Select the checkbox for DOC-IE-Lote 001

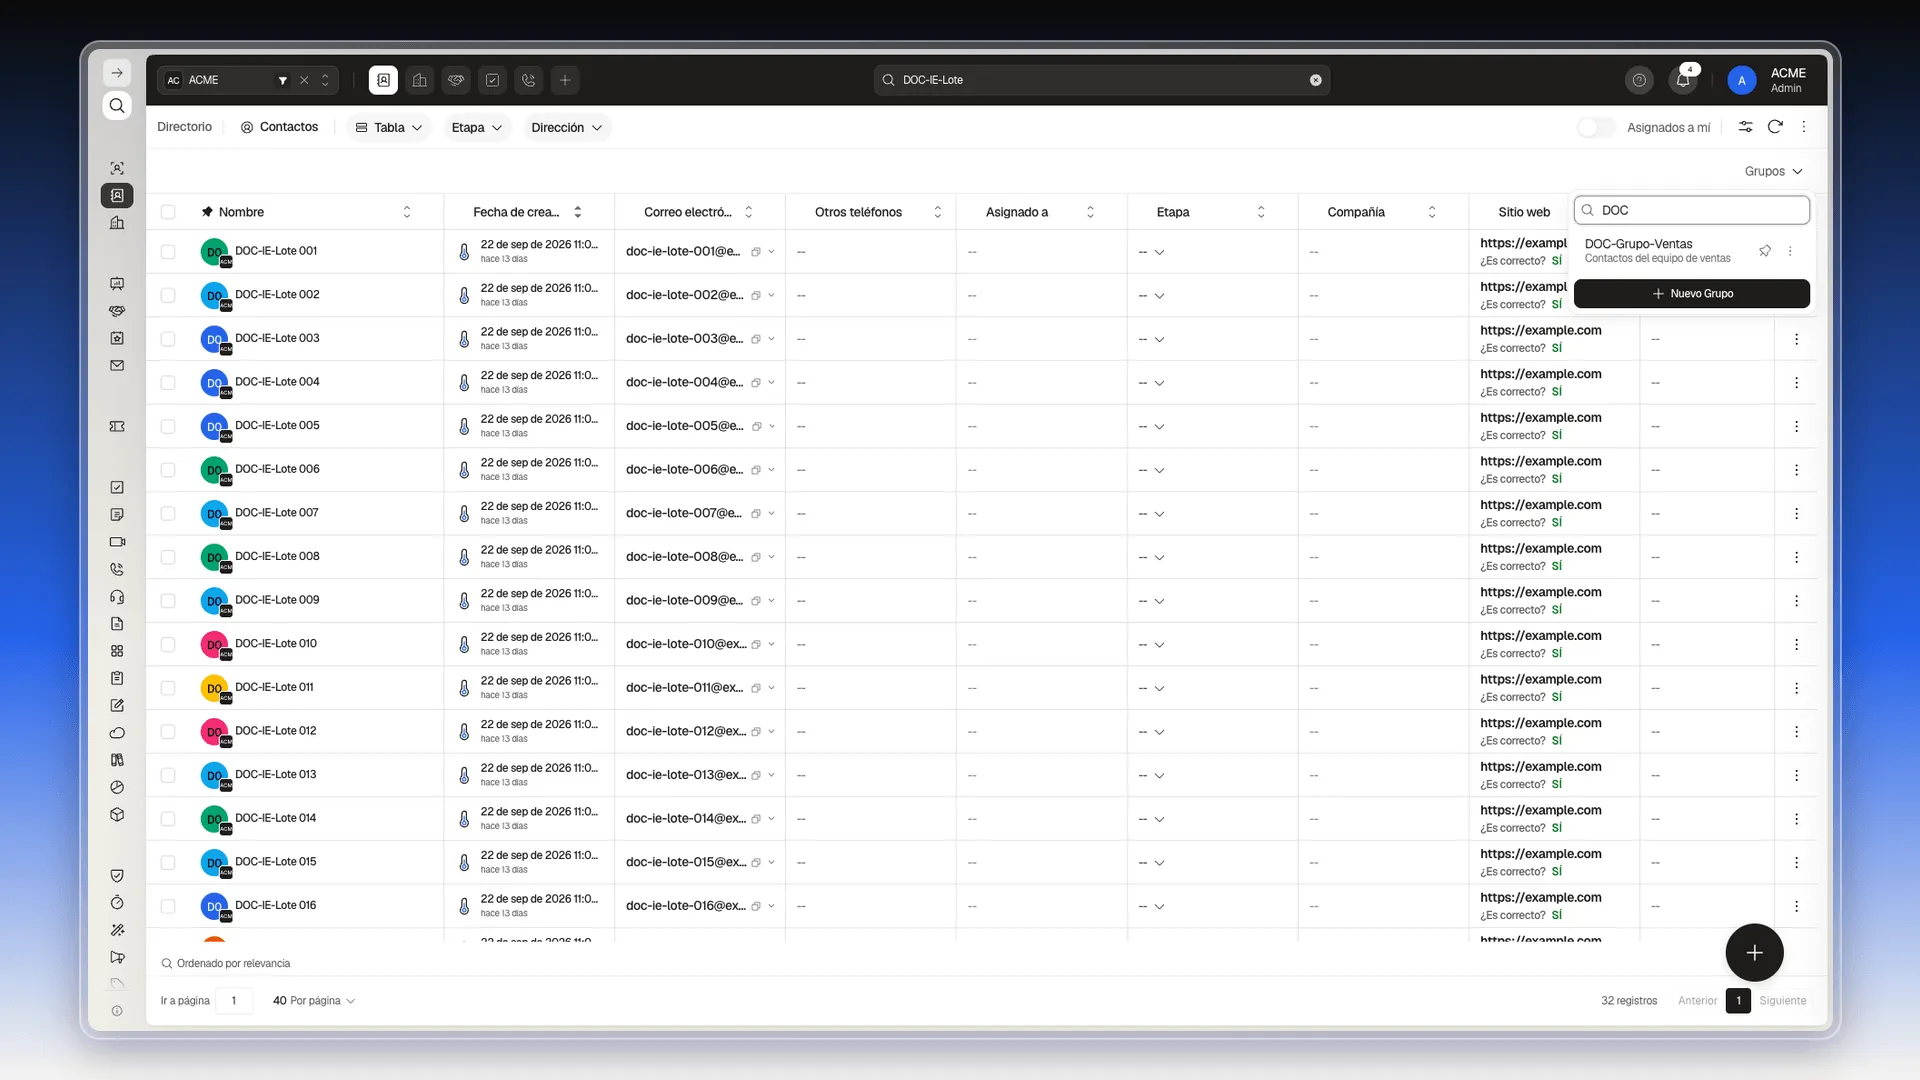coord(168,252)
